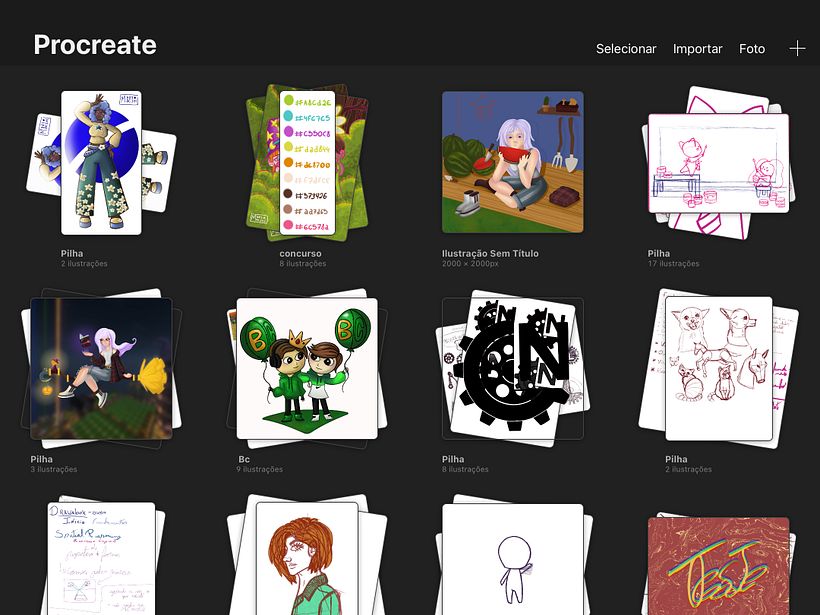Screen dimensions: 820x615
Task: Open the dog and cat sketches stack
Action: [x=718, y=367]
